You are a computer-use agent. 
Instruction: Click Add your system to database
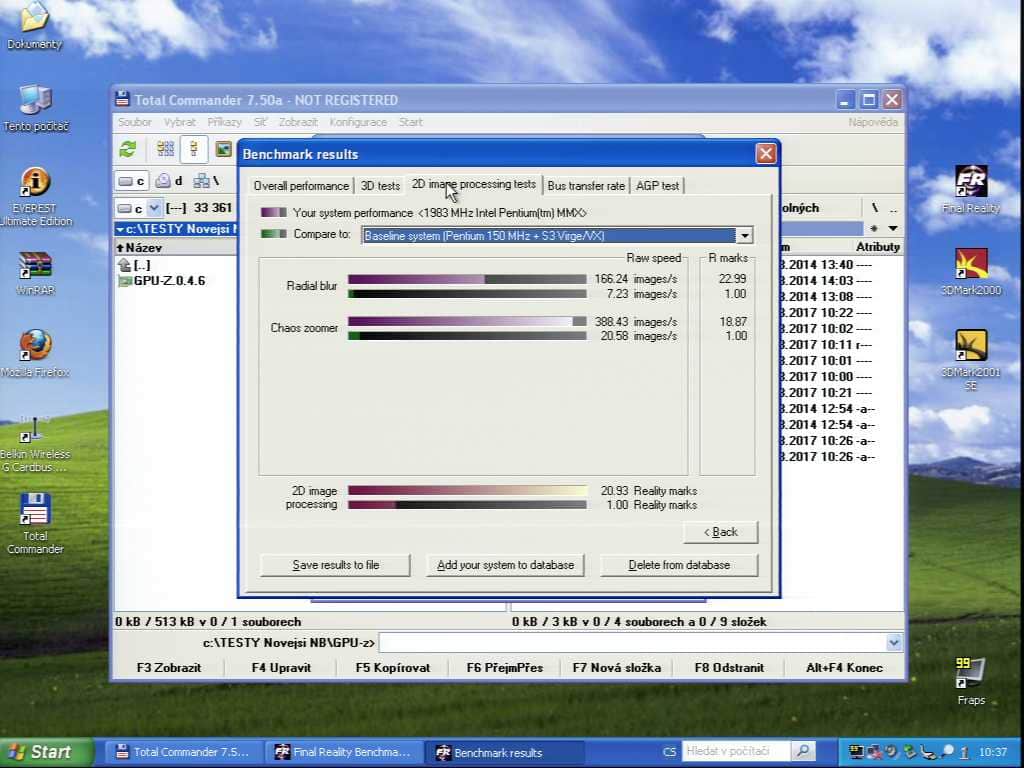point(505,566)
